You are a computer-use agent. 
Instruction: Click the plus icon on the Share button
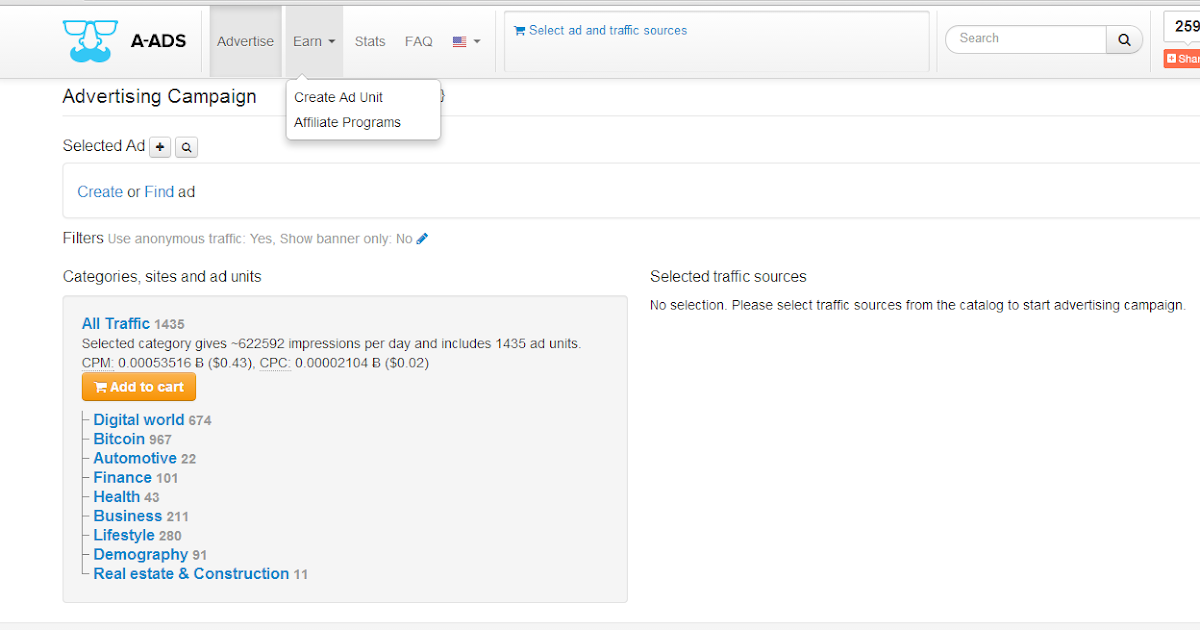1171,58
